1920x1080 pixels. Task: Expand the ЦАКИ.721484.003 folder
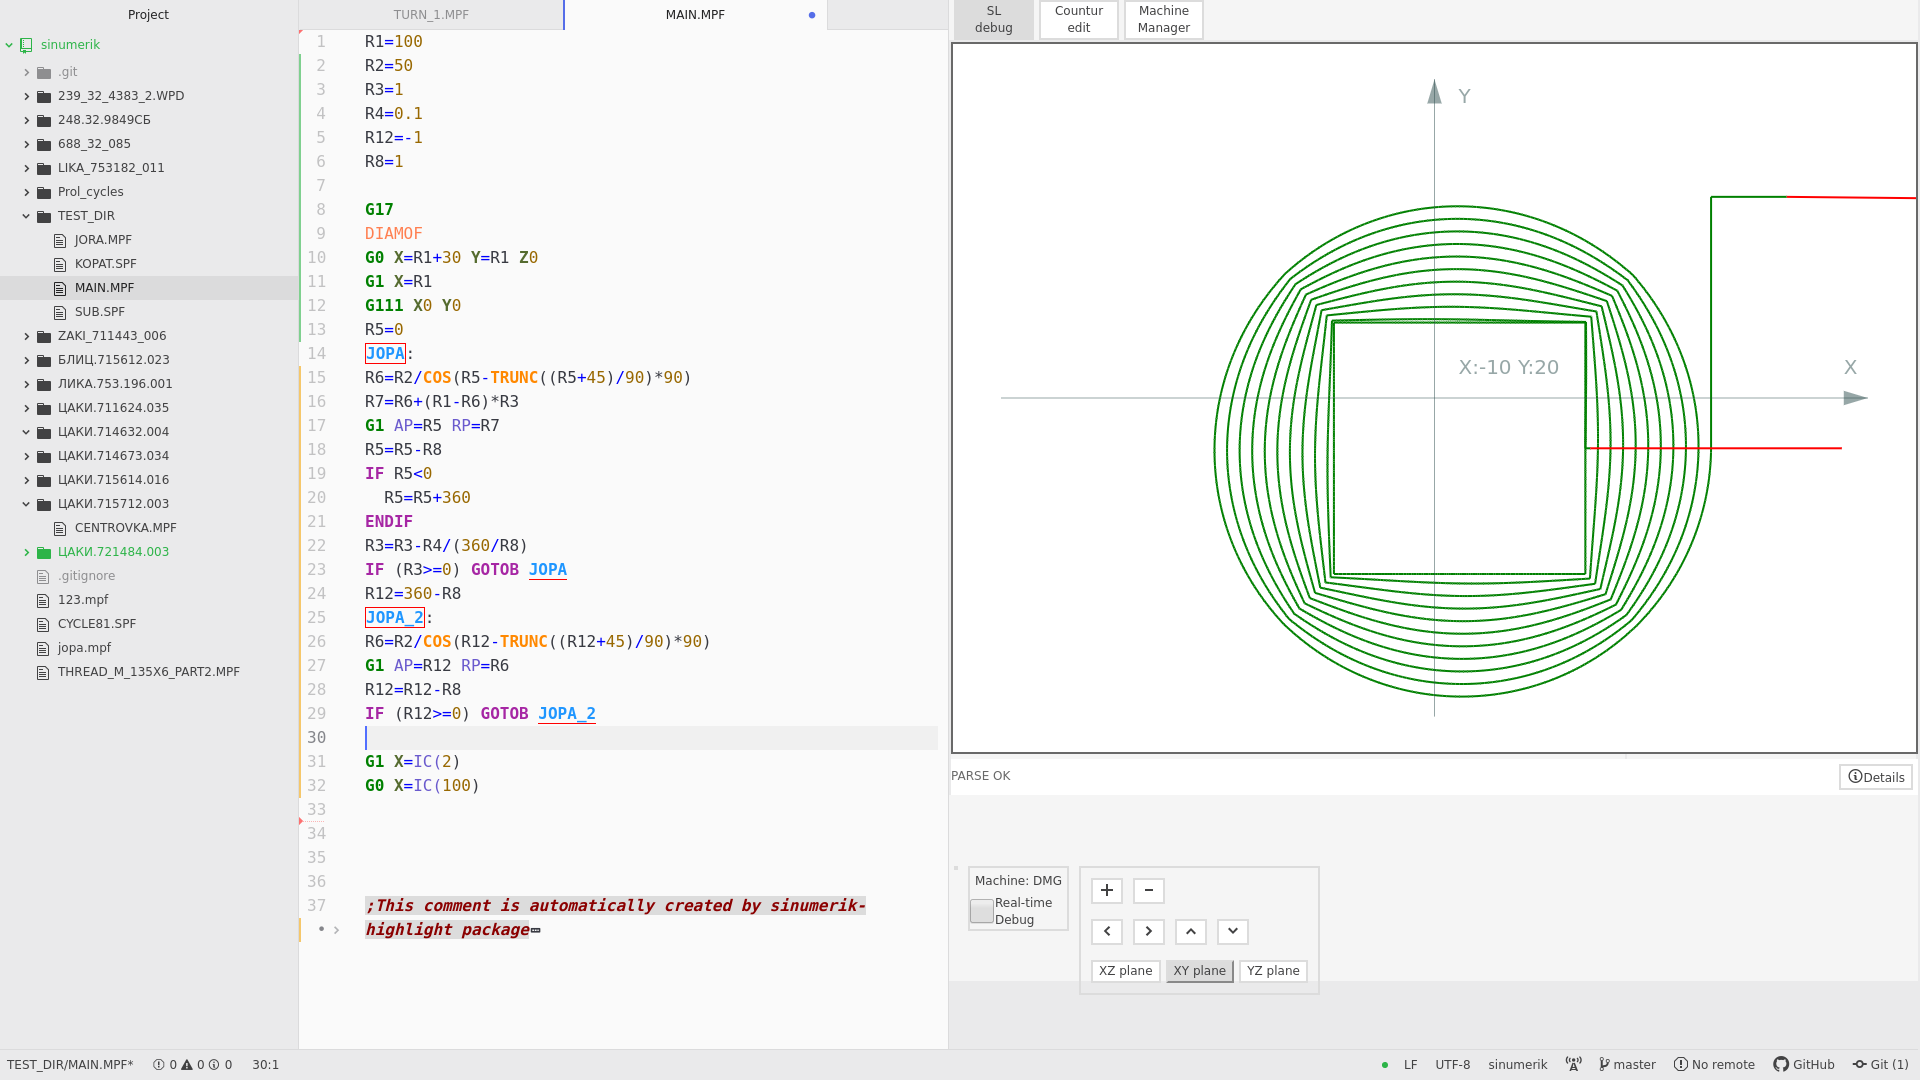pos(26,552)
